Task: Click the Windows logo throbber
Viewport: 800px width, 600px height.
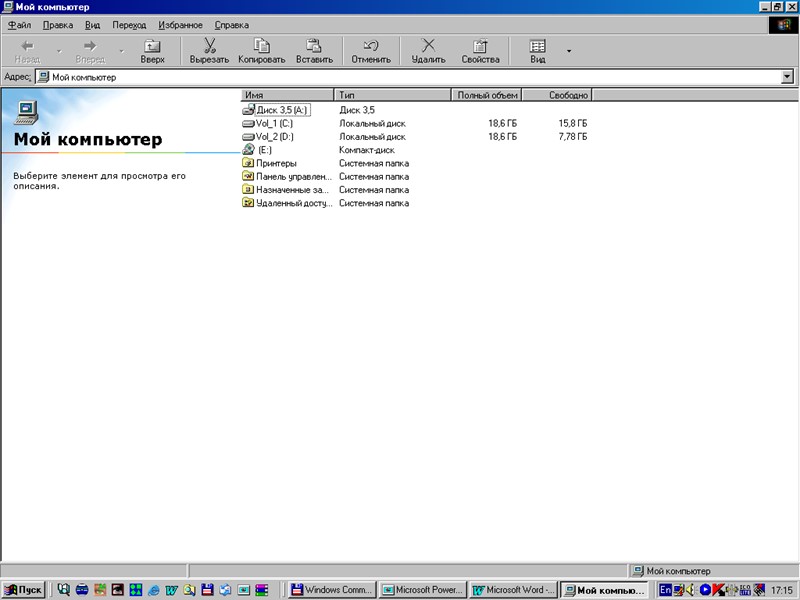Action: [783, 25]
